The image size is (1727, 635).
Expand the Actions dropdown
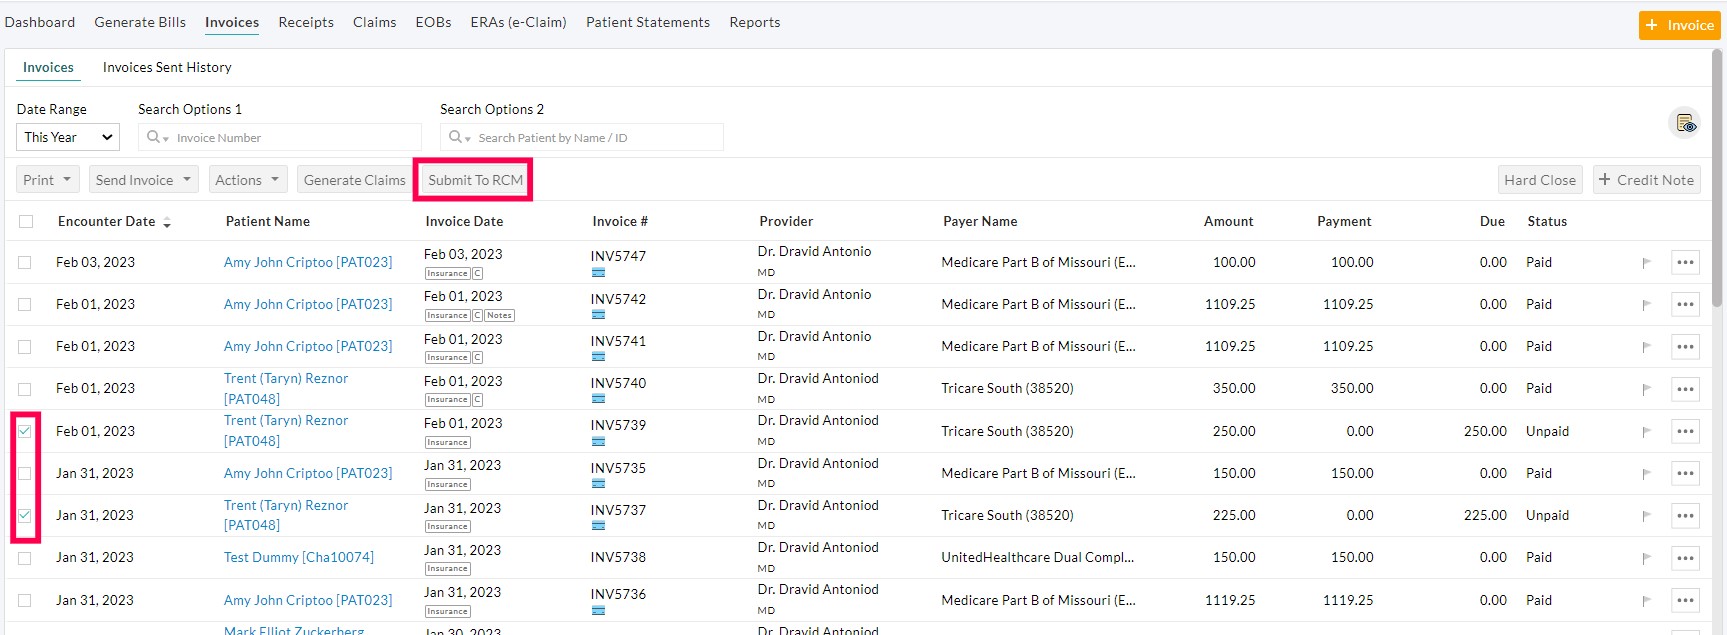[x=248, y=180]
